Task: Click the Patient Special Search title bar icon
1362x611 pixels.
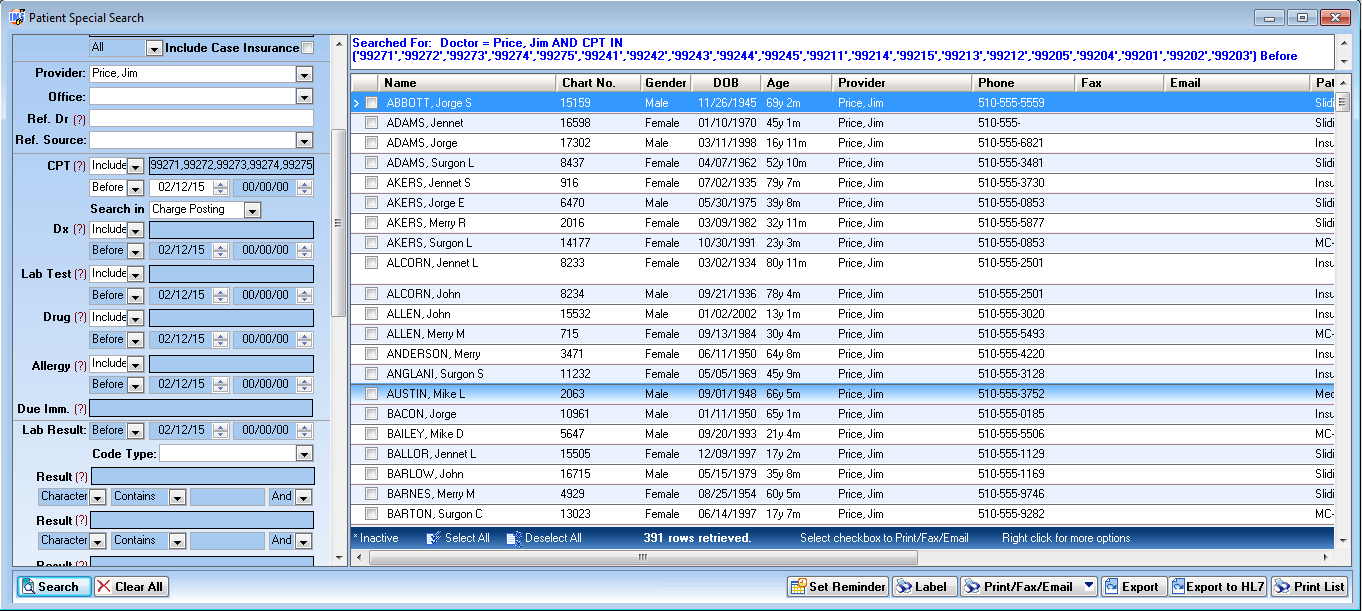Action: click(17, 17)
